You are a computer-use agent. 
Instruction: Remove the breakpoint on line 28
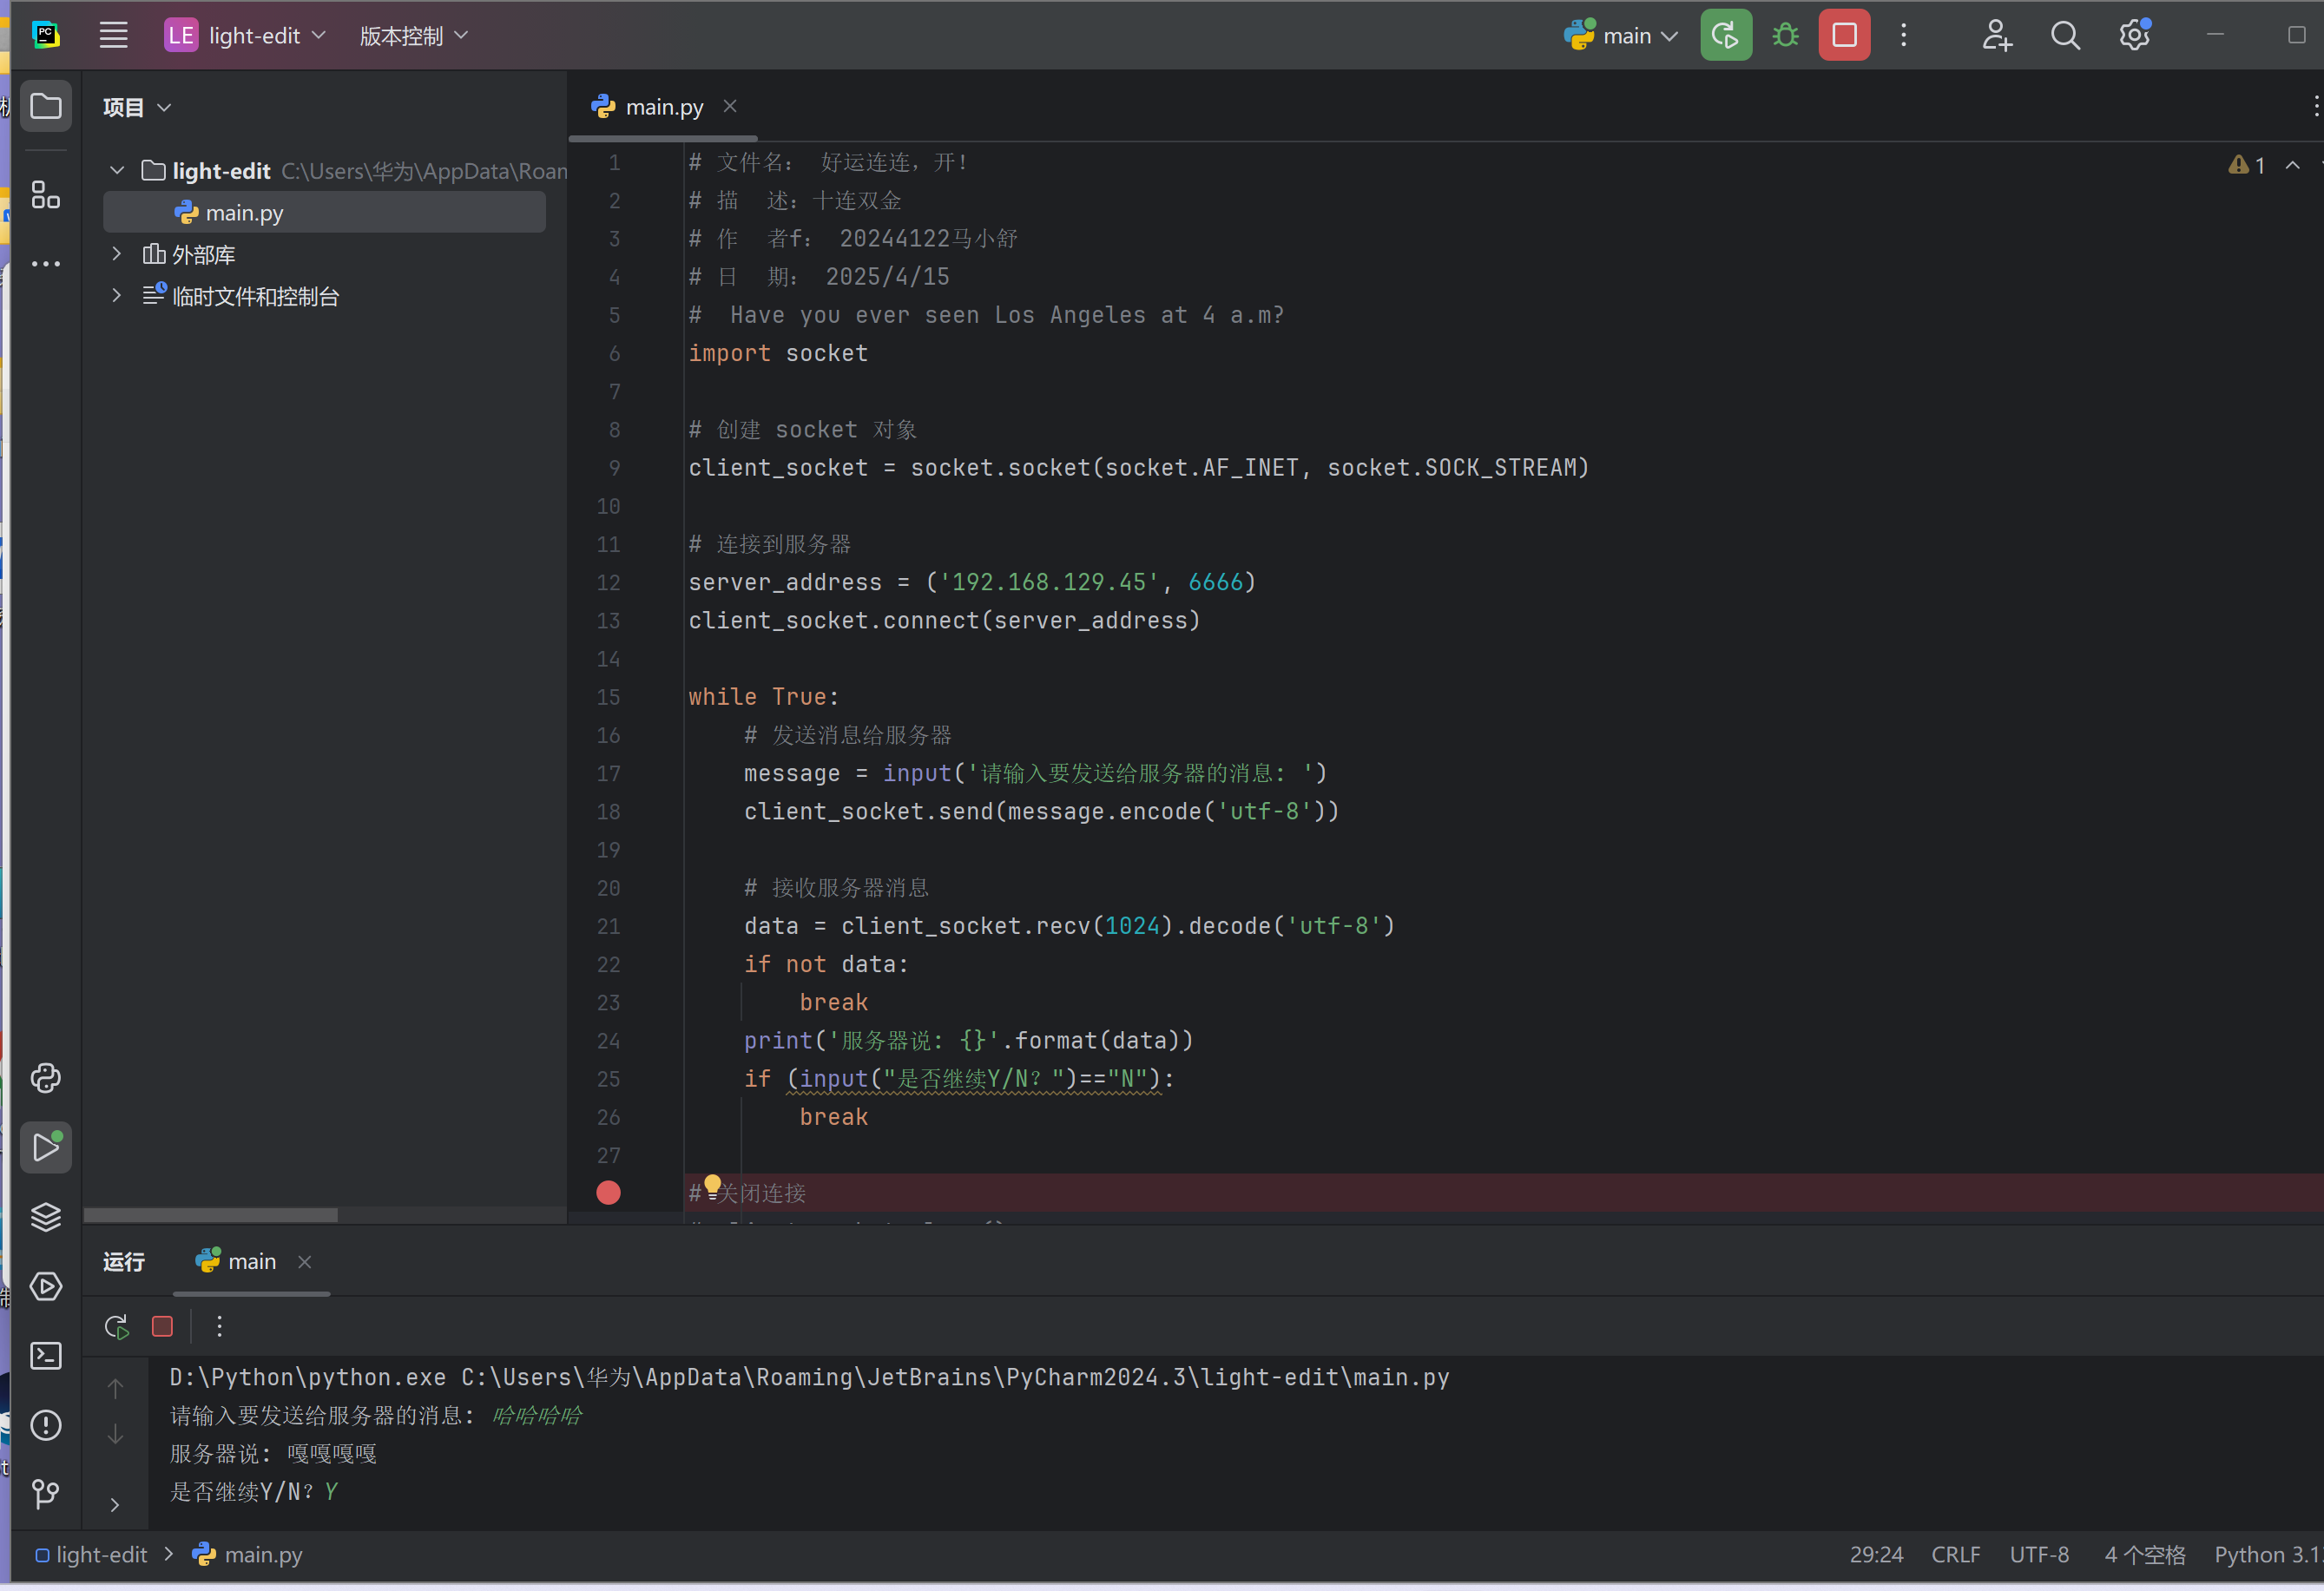tap(608, 1193)
